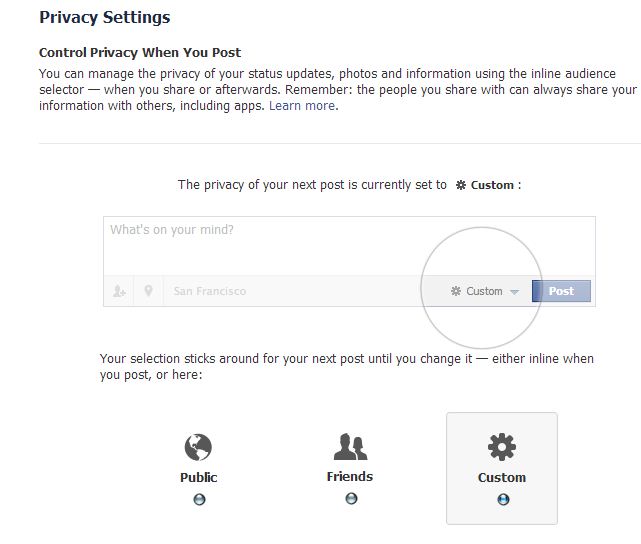Open the Learn more link
The height and width of the screenshot is (544, 641).
302,106
